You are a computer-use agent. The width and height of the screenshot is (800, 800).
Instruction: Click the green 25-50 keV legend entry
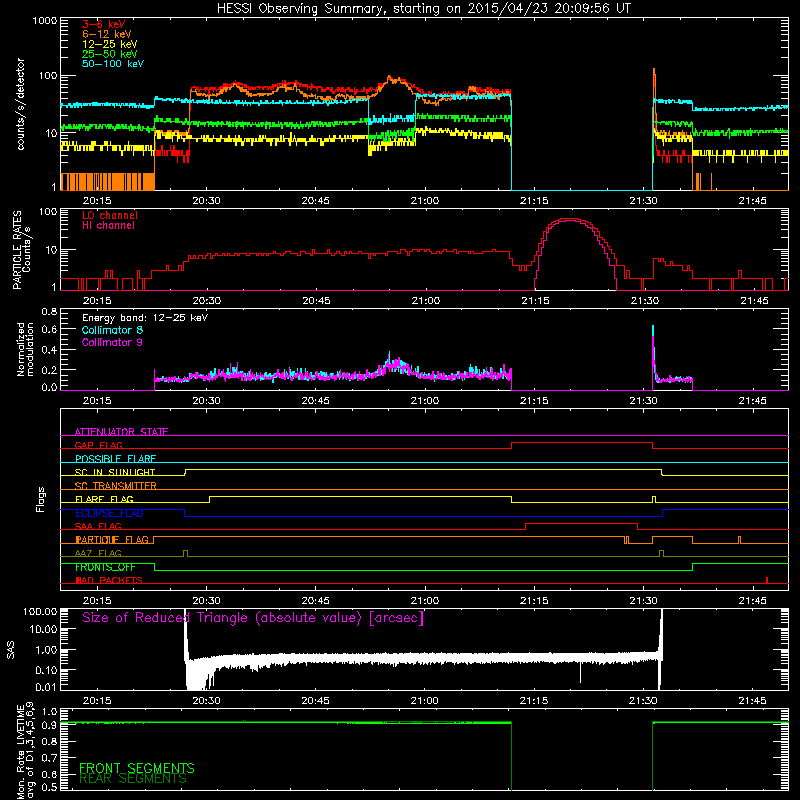coord(110,54)
